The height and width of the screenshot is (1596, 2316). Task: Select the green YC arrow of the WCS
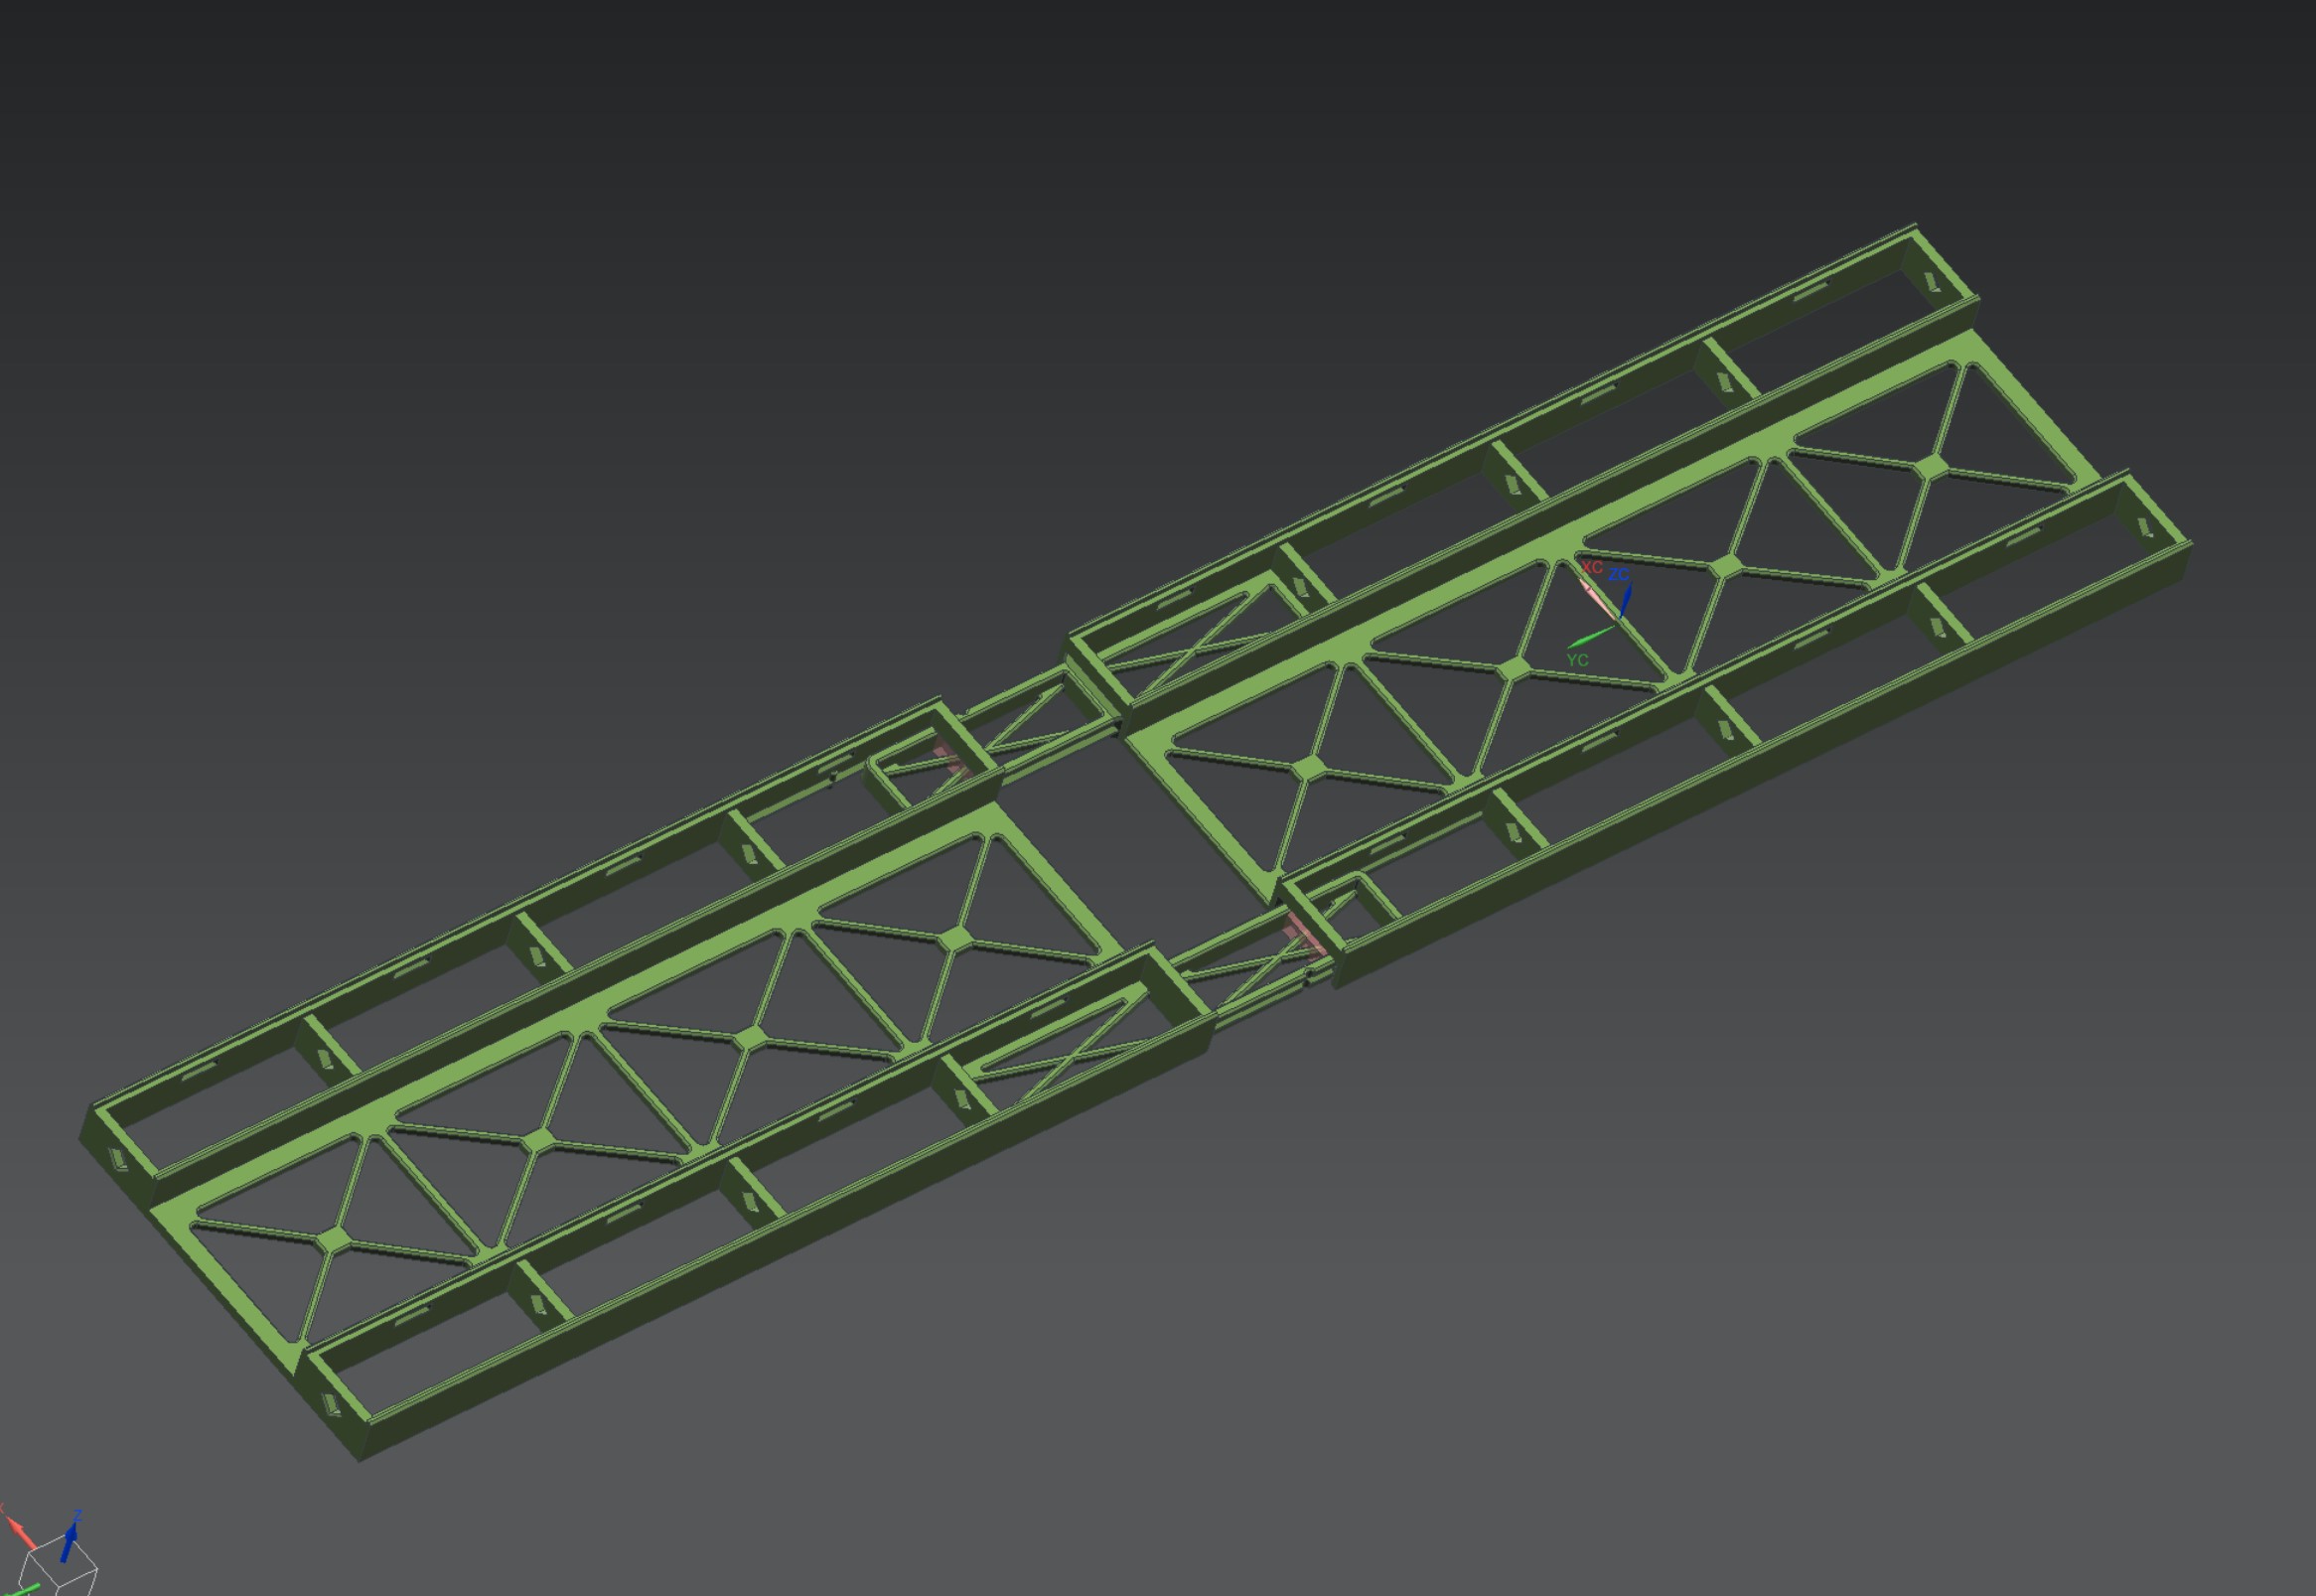(x=1590, y=637)
